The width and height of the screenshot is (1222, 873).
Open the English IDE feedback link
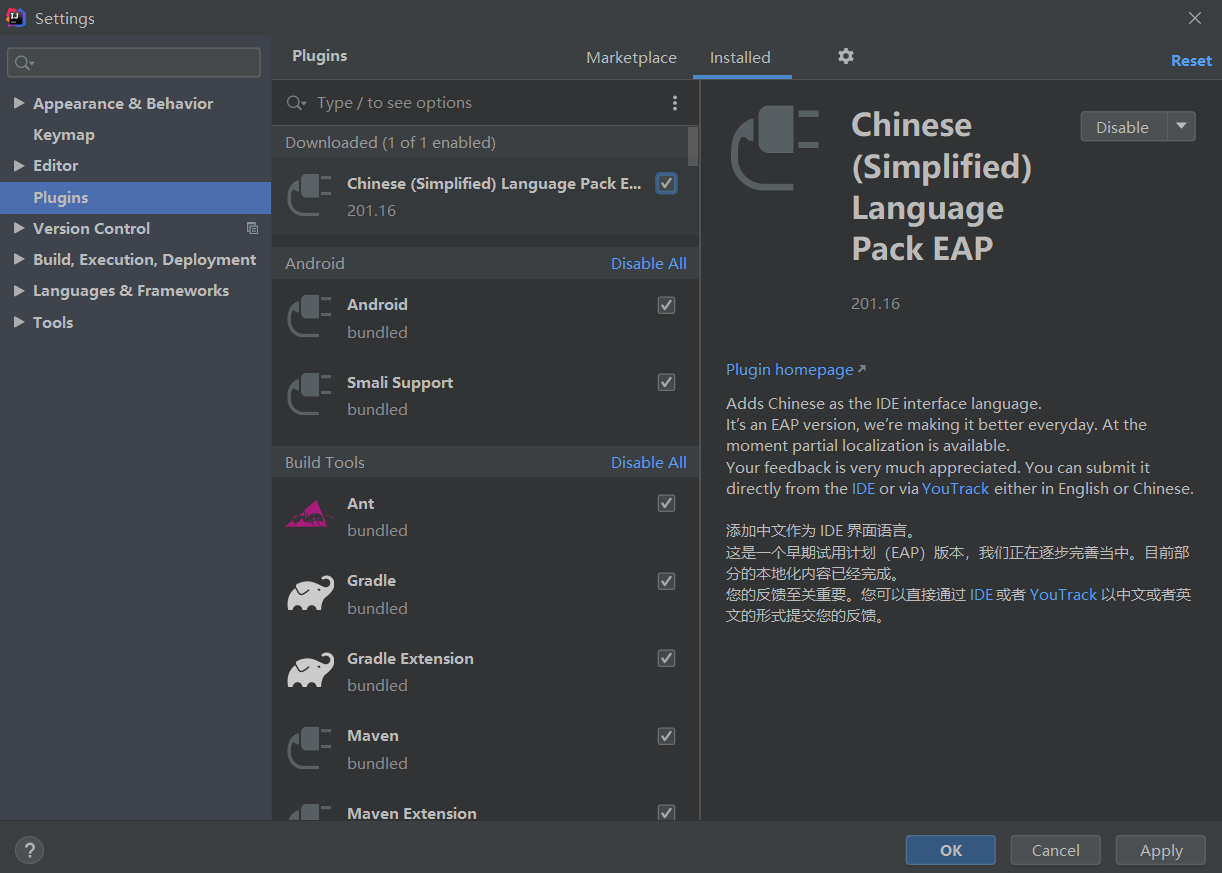coord(863,488)
